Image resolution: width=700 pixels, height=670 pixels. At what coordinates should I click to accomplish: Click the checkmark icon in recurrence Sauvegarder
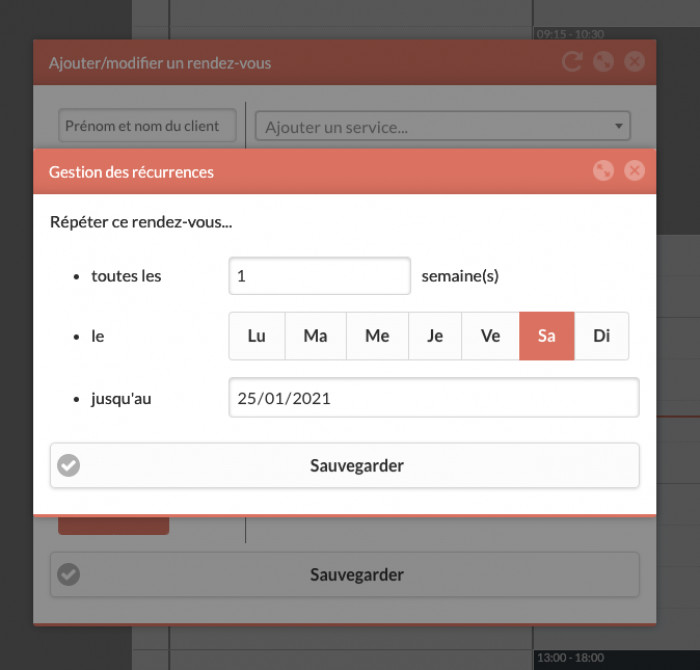[x=68, y=466]
